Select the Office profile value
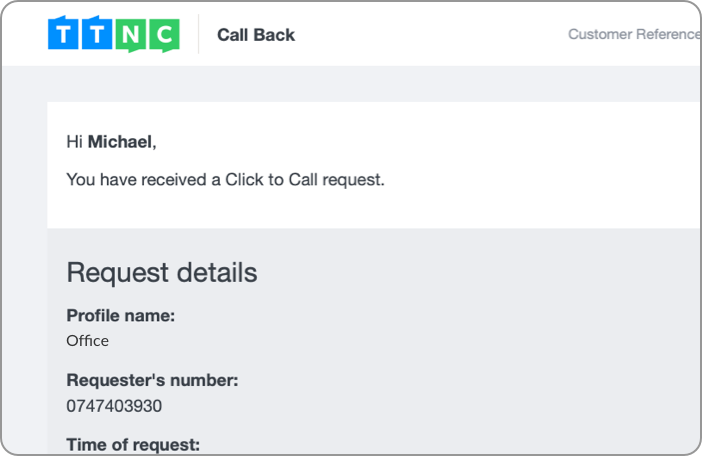The width and height of the screenshot is (702, 456). coord(87,341)
